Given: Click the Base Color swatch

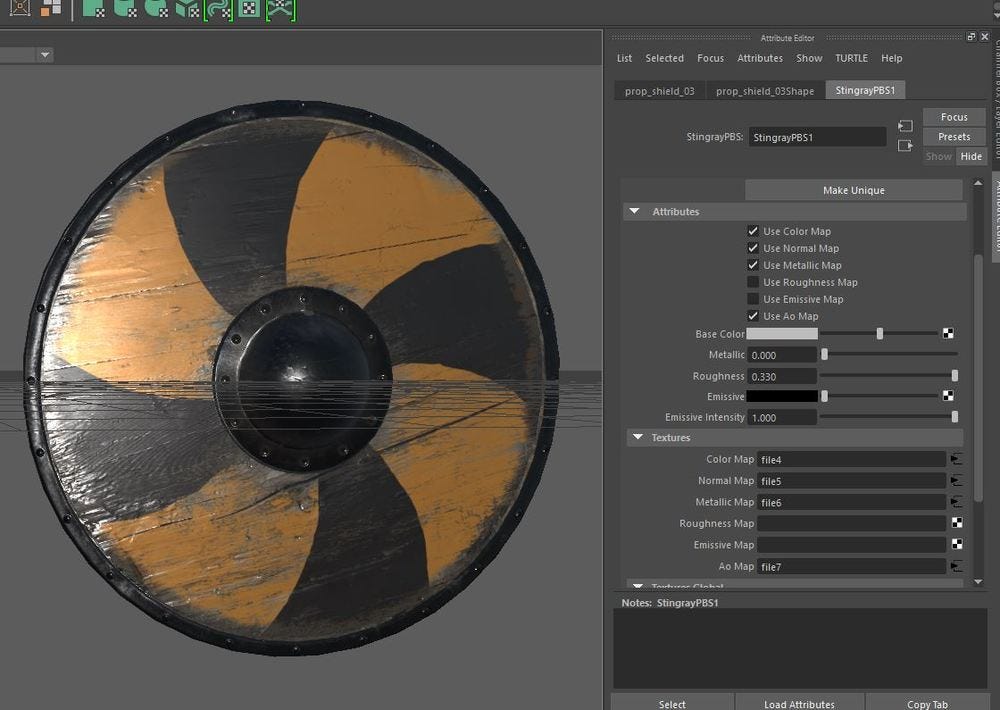Looking at the screenshot, I should tap(782, 334).
